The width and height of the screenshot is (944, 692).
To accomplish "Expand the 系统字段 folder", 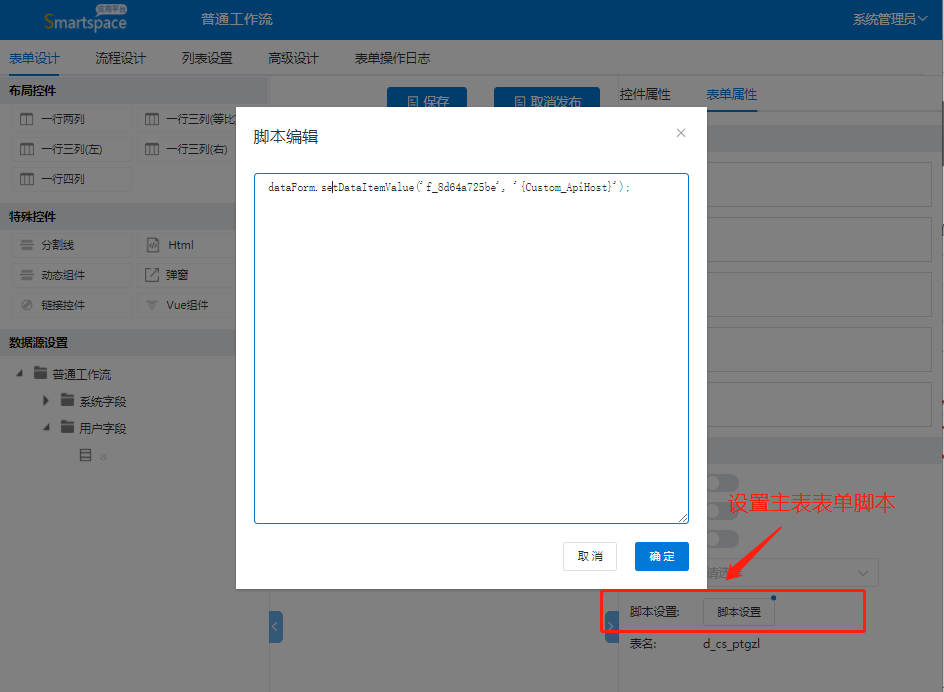I will click(x=46, y=401).
